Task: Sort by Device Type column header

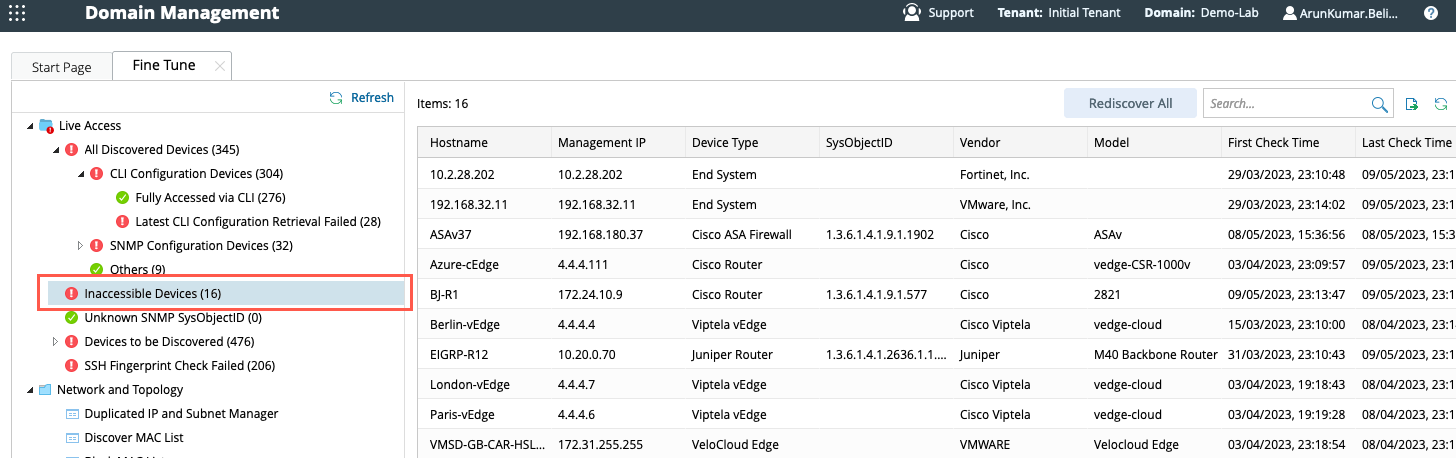Action: pyautogui.click(x=752, y=143)
